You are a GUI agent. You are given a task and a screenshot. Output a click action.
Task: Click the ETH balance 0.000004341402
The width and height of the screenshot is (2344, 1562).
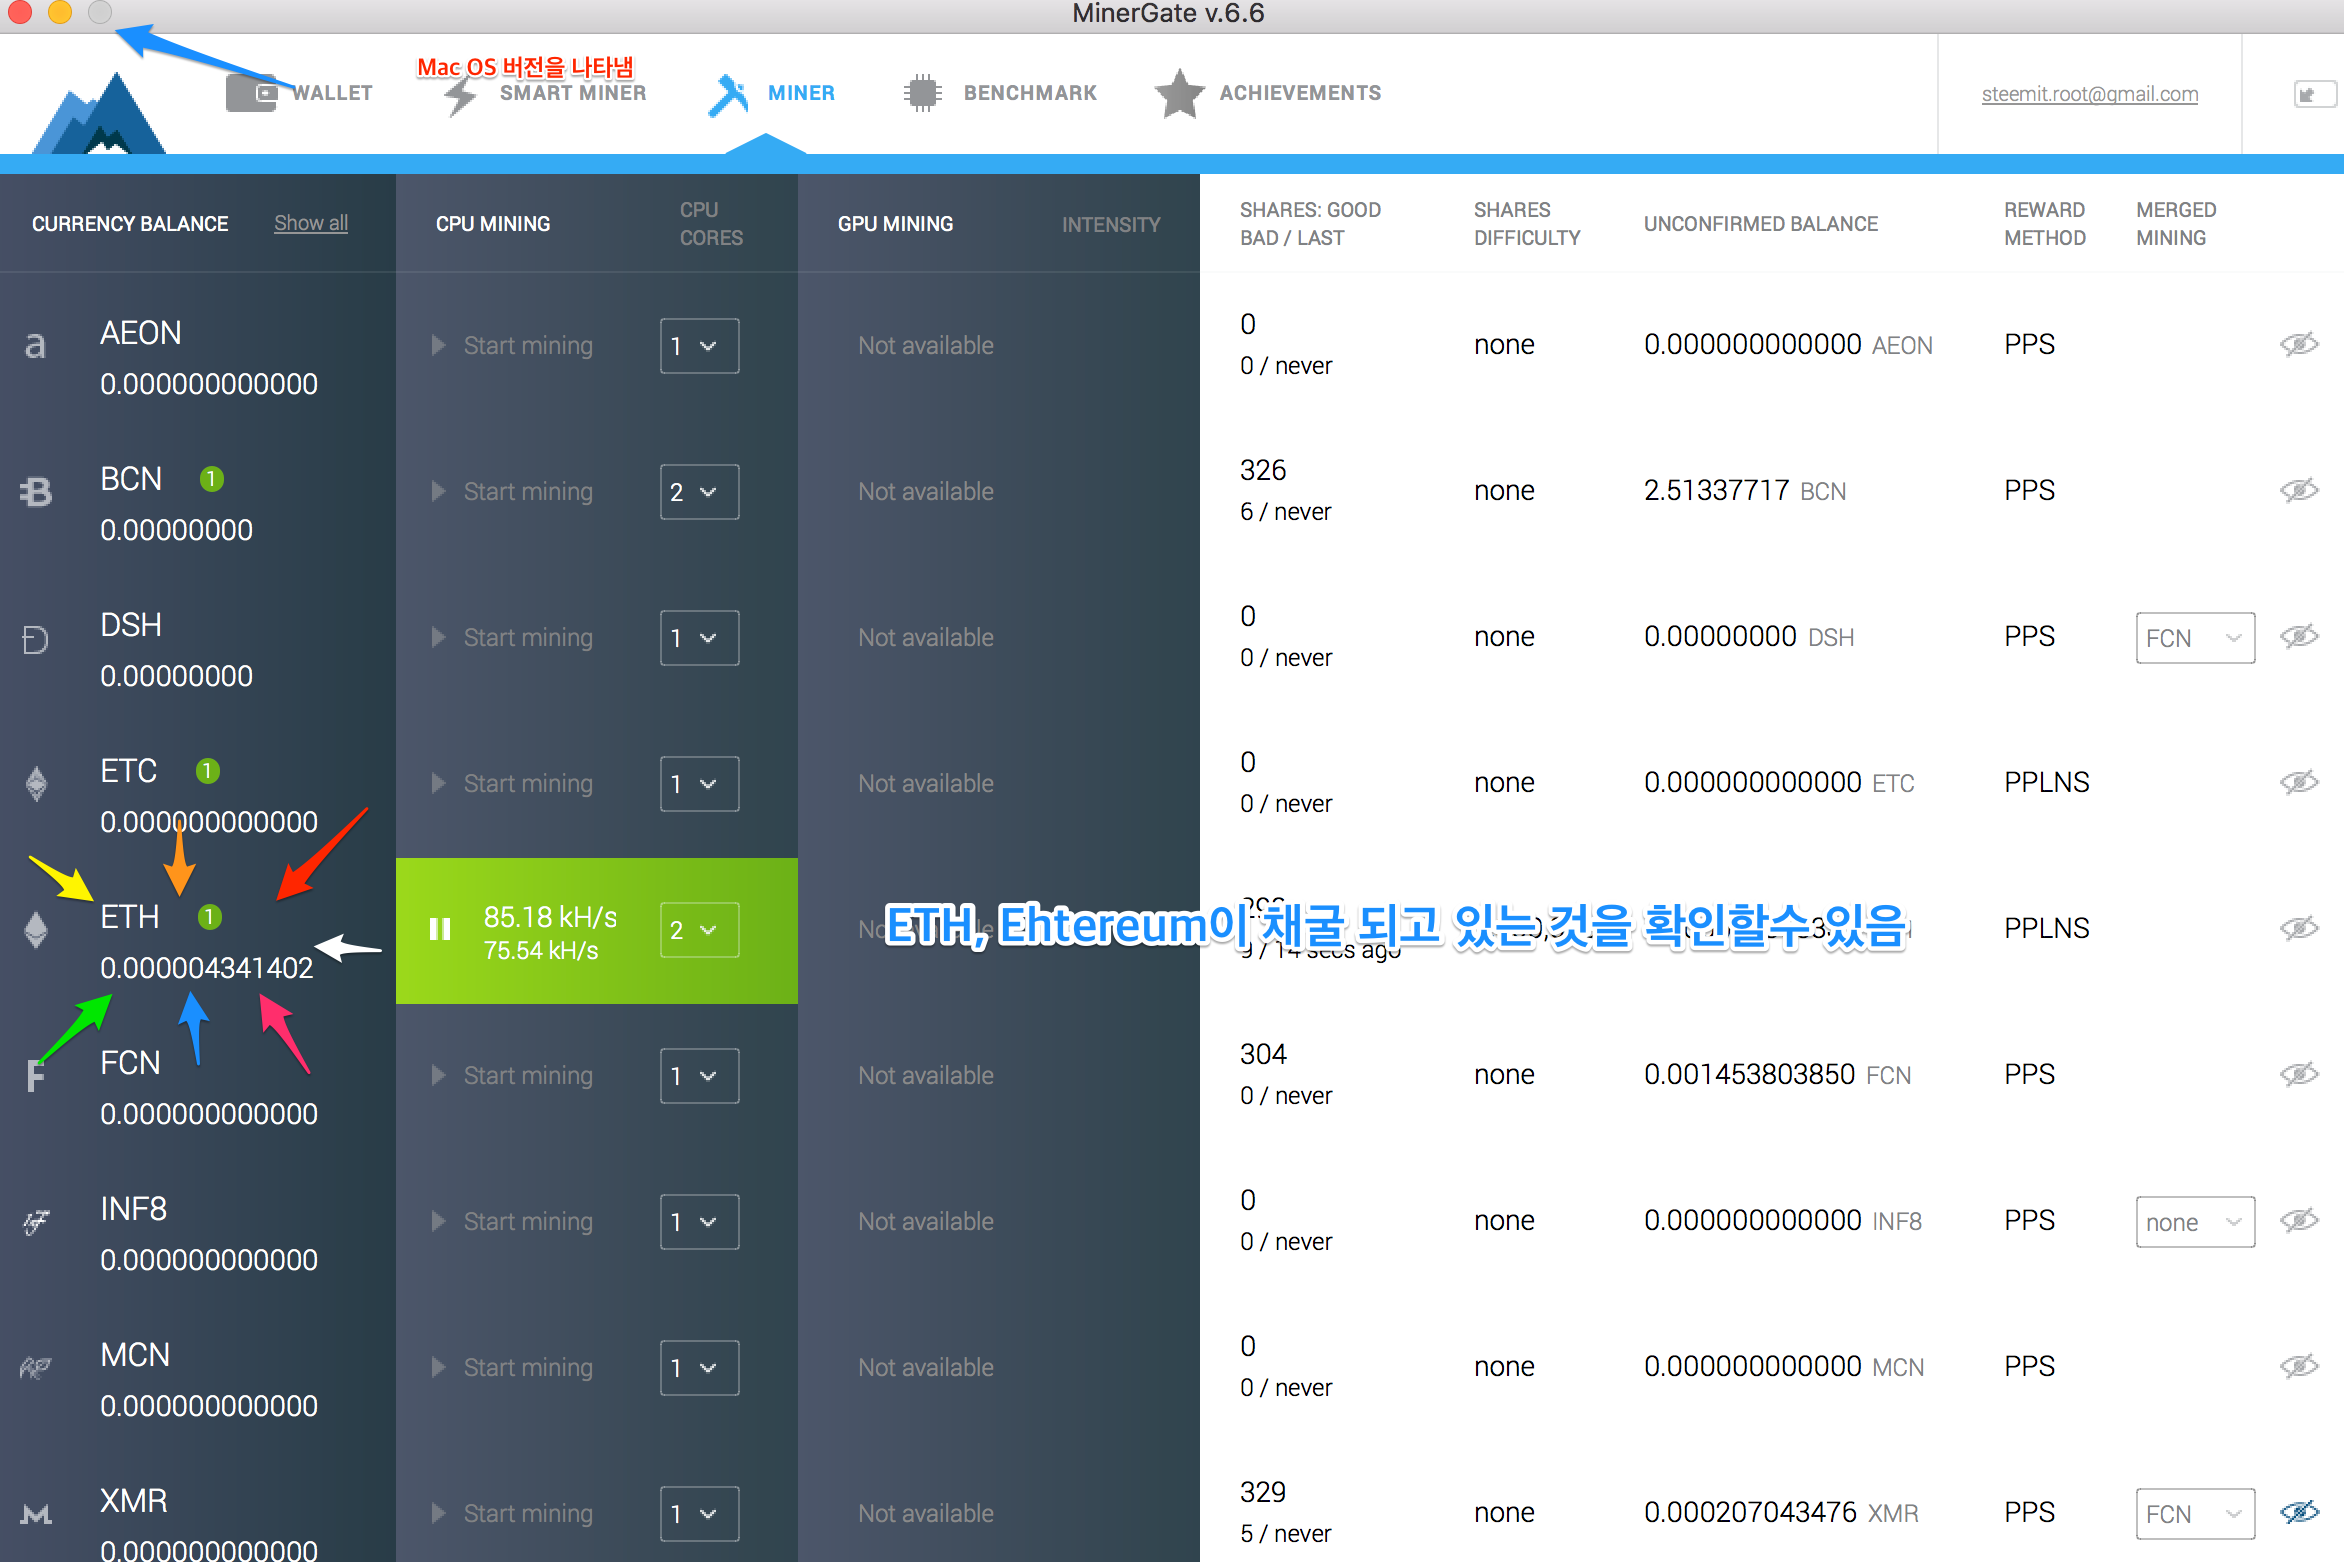[207, 968]
